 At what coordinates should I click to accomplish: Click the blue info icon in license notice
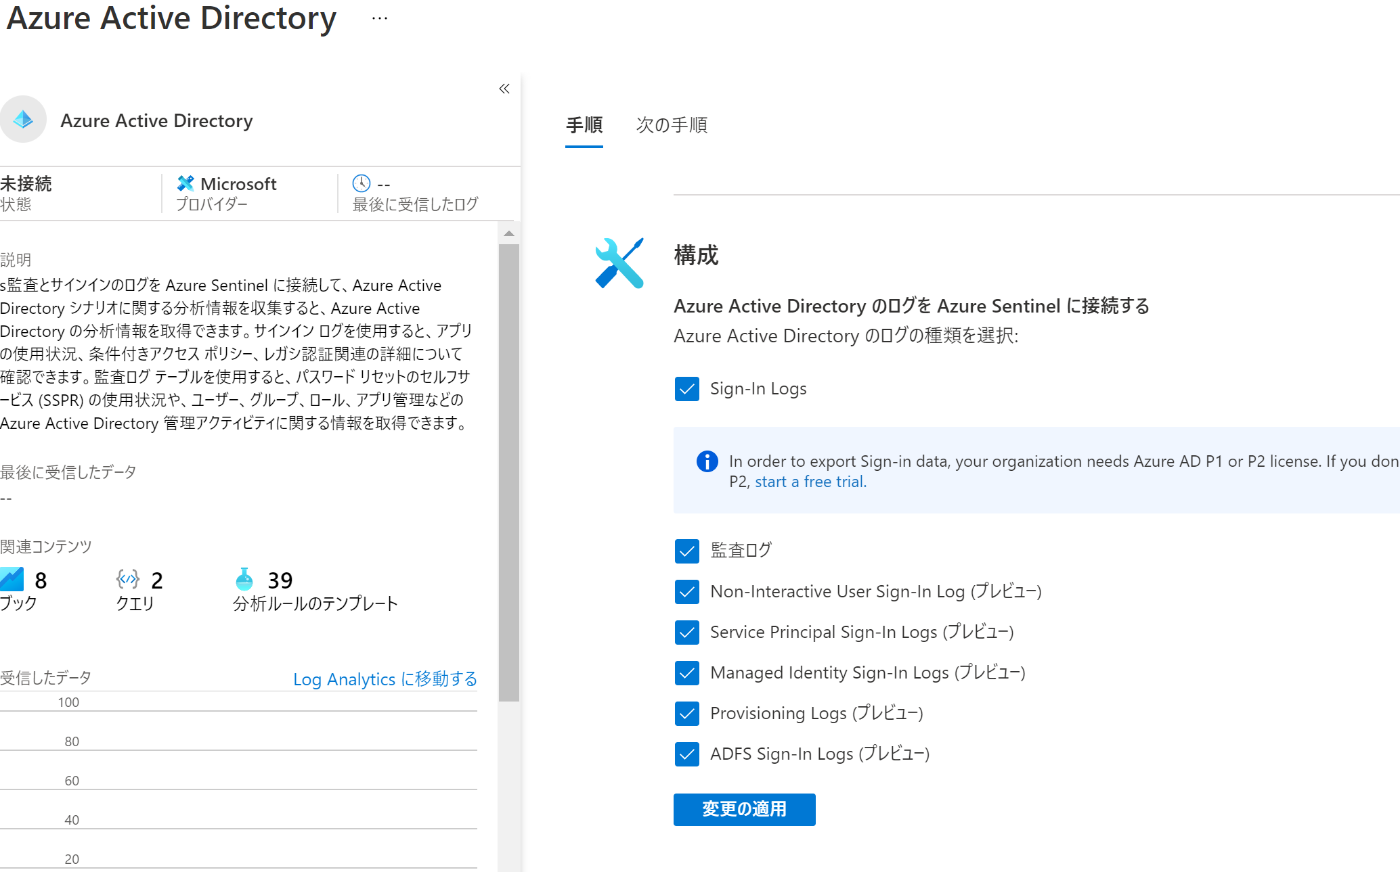pyautogui.click(x=707, y=461)
